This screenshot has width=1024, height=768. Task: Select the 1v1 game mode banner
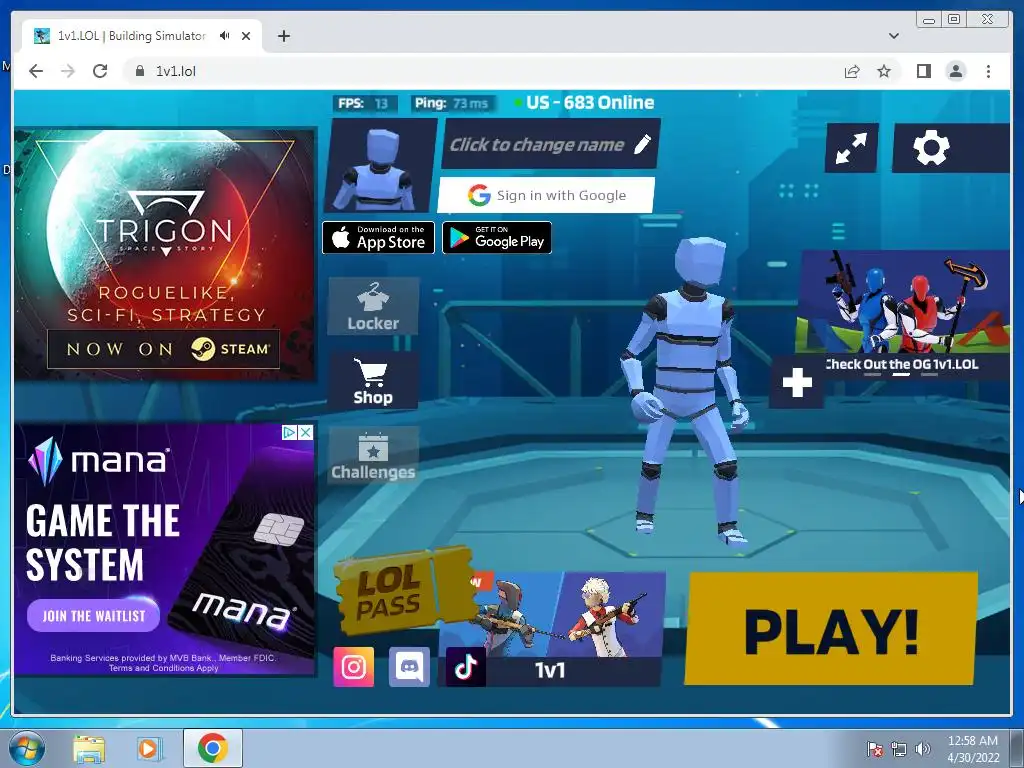click(x=552, y=630)
